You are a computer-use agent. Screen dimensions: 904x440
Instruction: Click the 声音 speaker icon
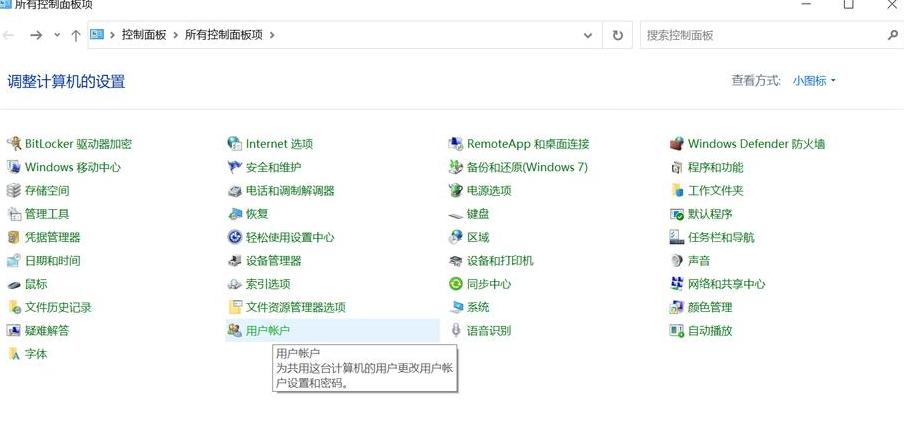677,261
